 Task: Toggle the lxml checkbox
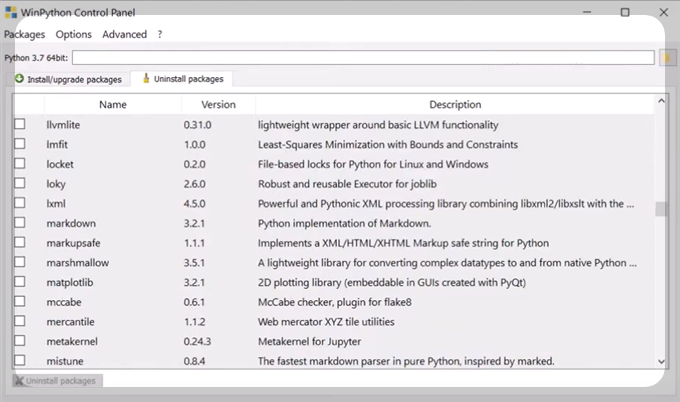[20, 203]
